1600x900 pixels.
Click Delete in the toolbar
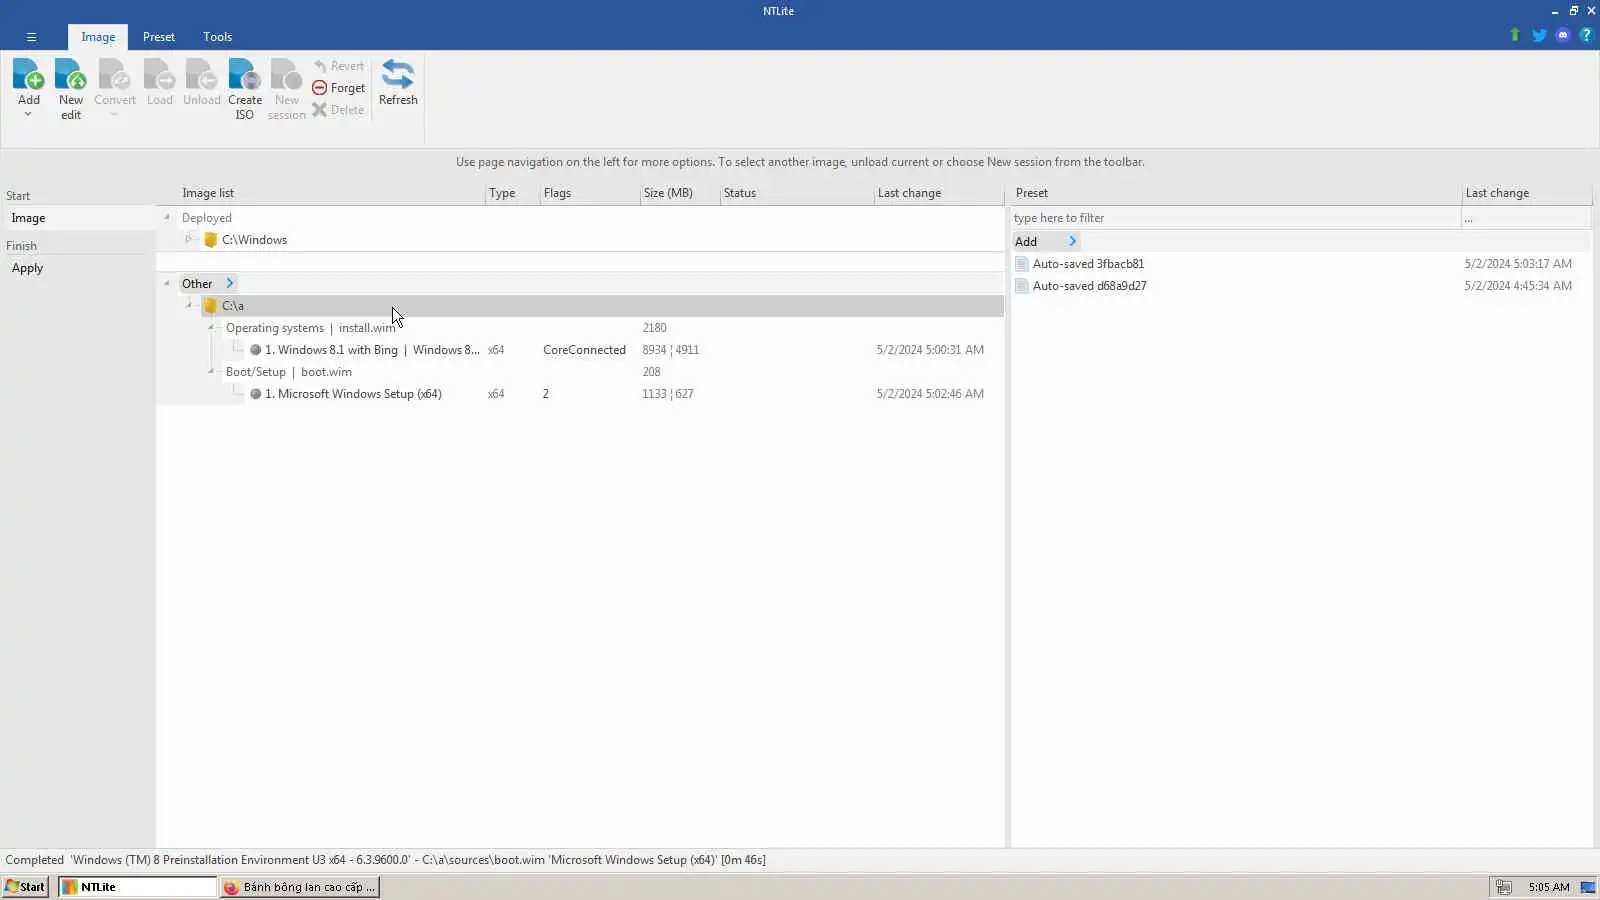[338, 110]
